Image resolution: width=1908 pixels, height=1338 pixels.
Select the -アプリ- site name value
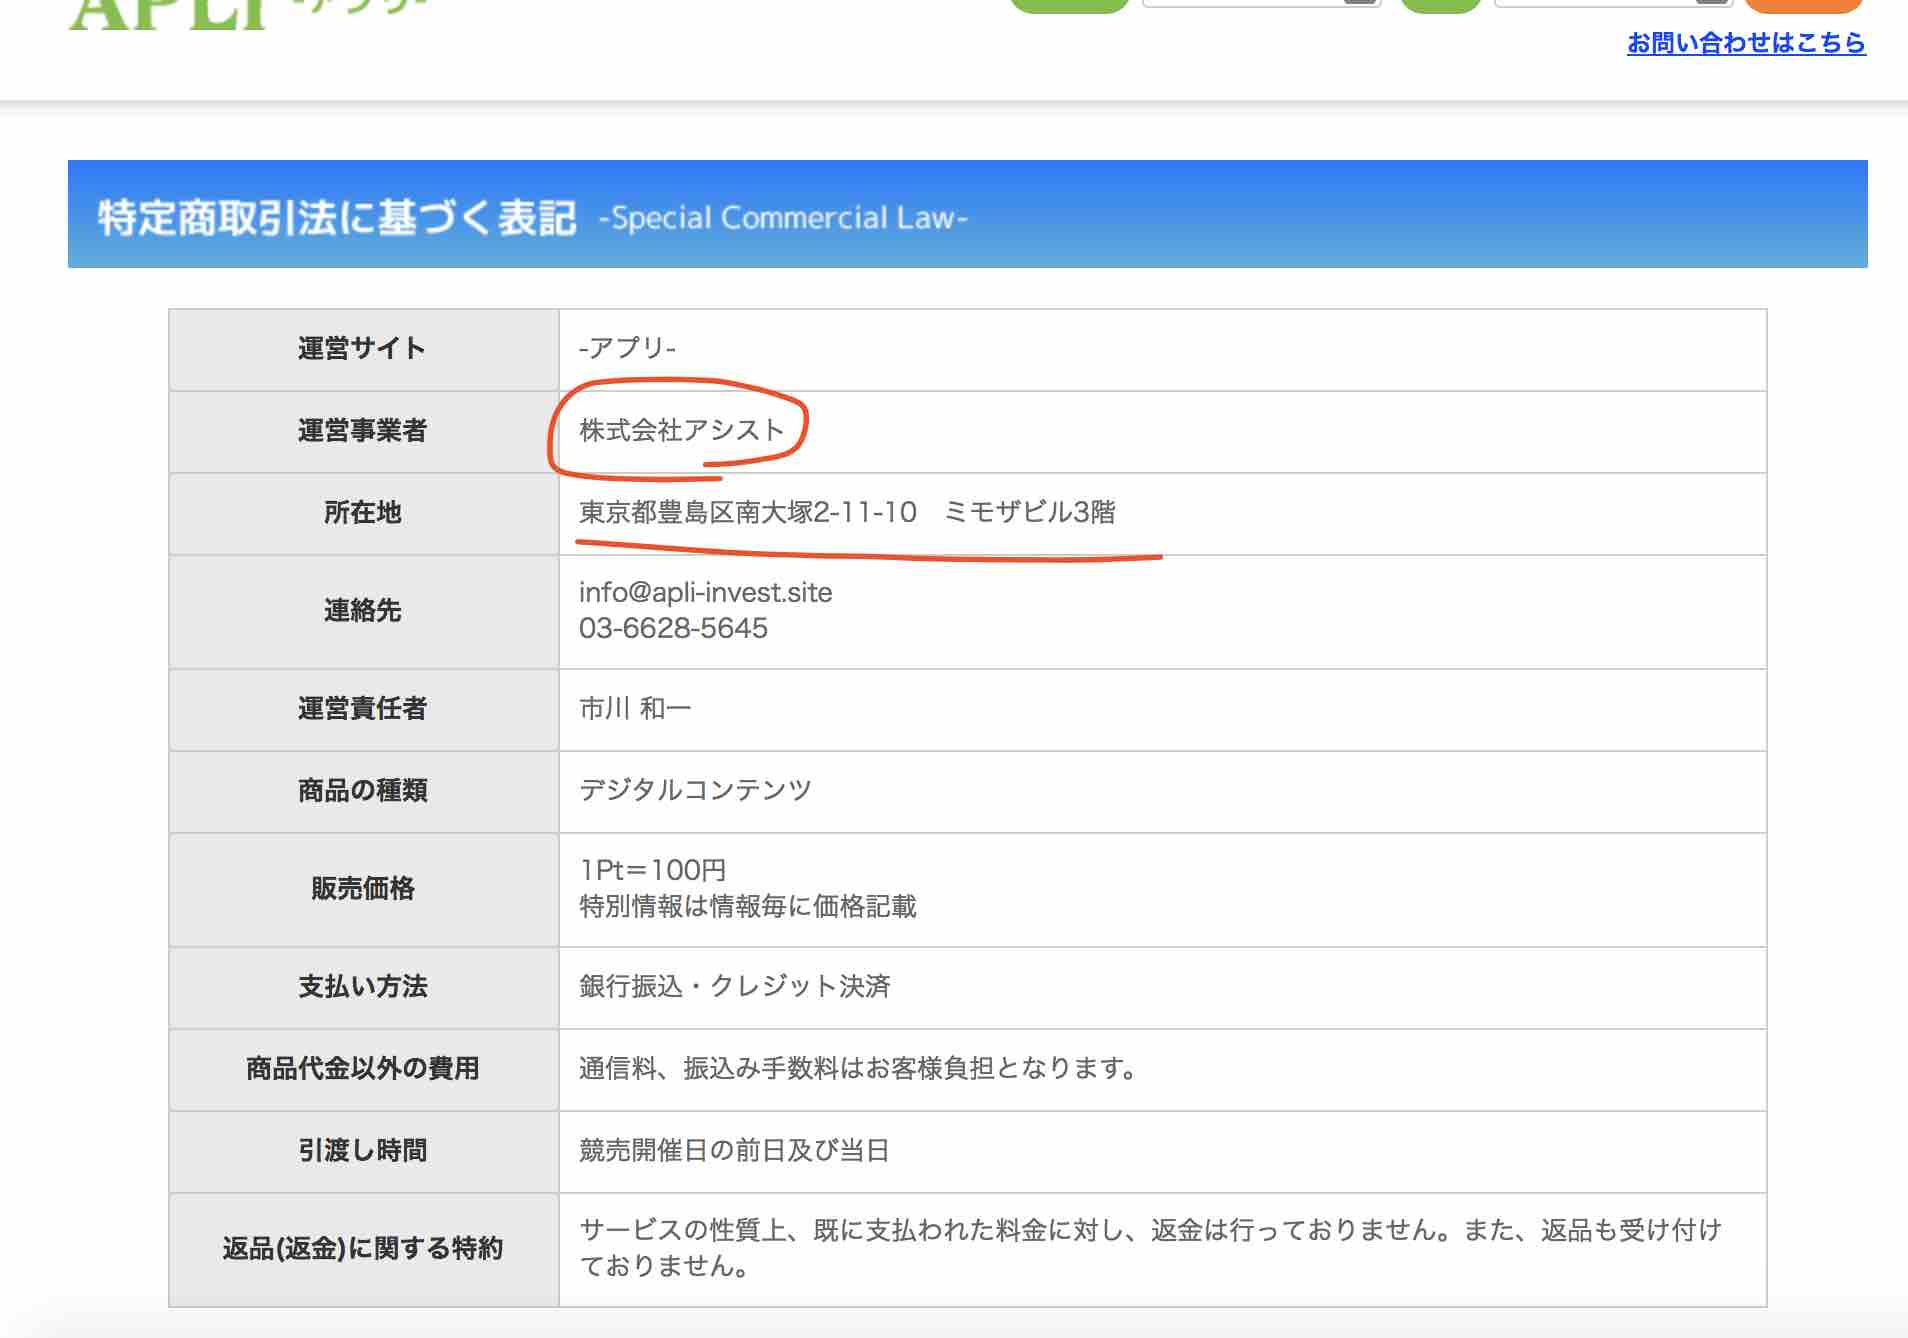627,348
